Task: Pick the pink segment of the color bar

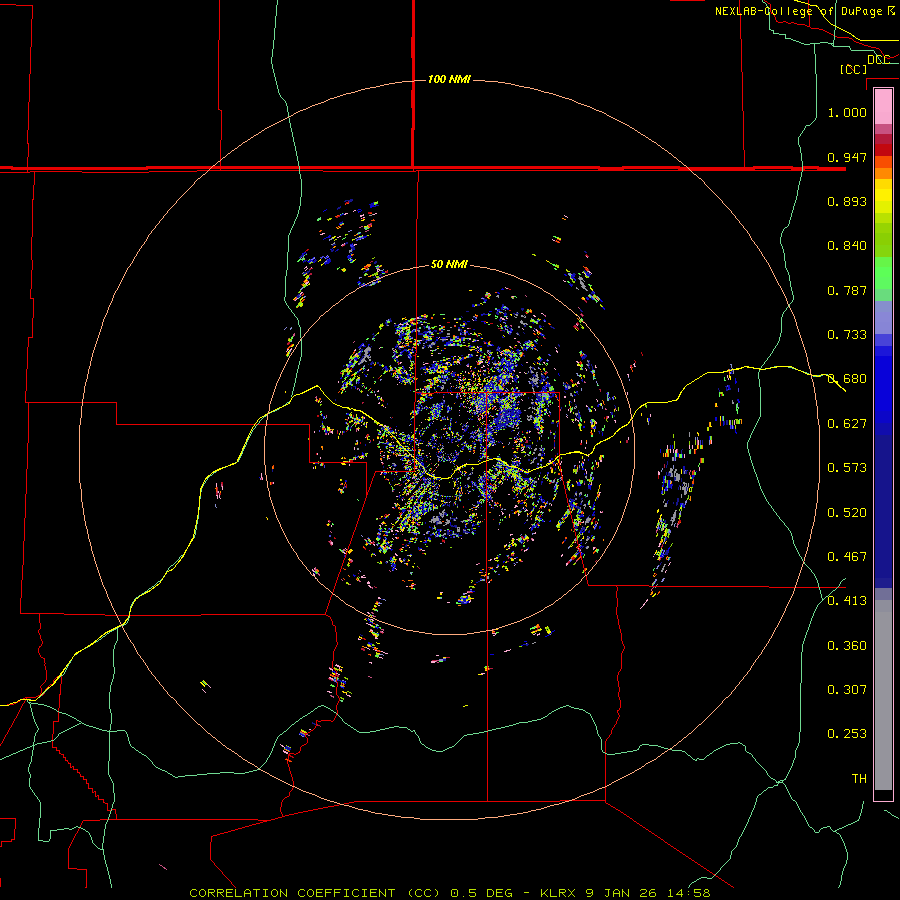Action: coord(883,107)
